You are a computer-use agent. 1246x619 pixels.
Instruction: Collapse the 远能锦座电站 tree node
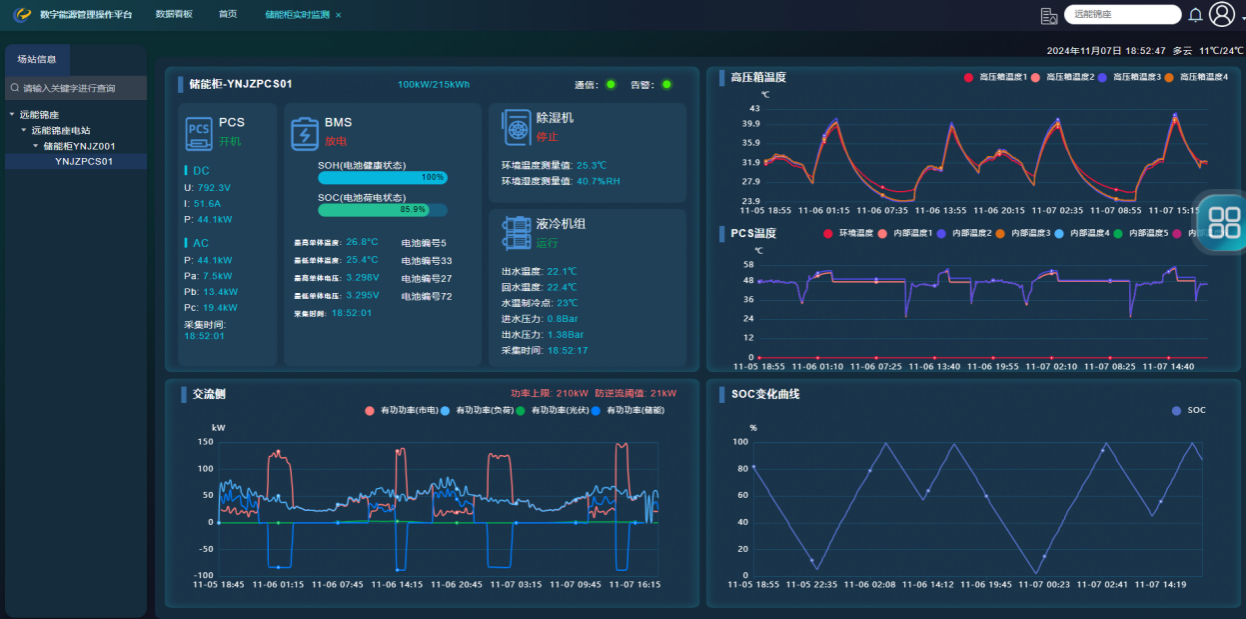point(24,130)
